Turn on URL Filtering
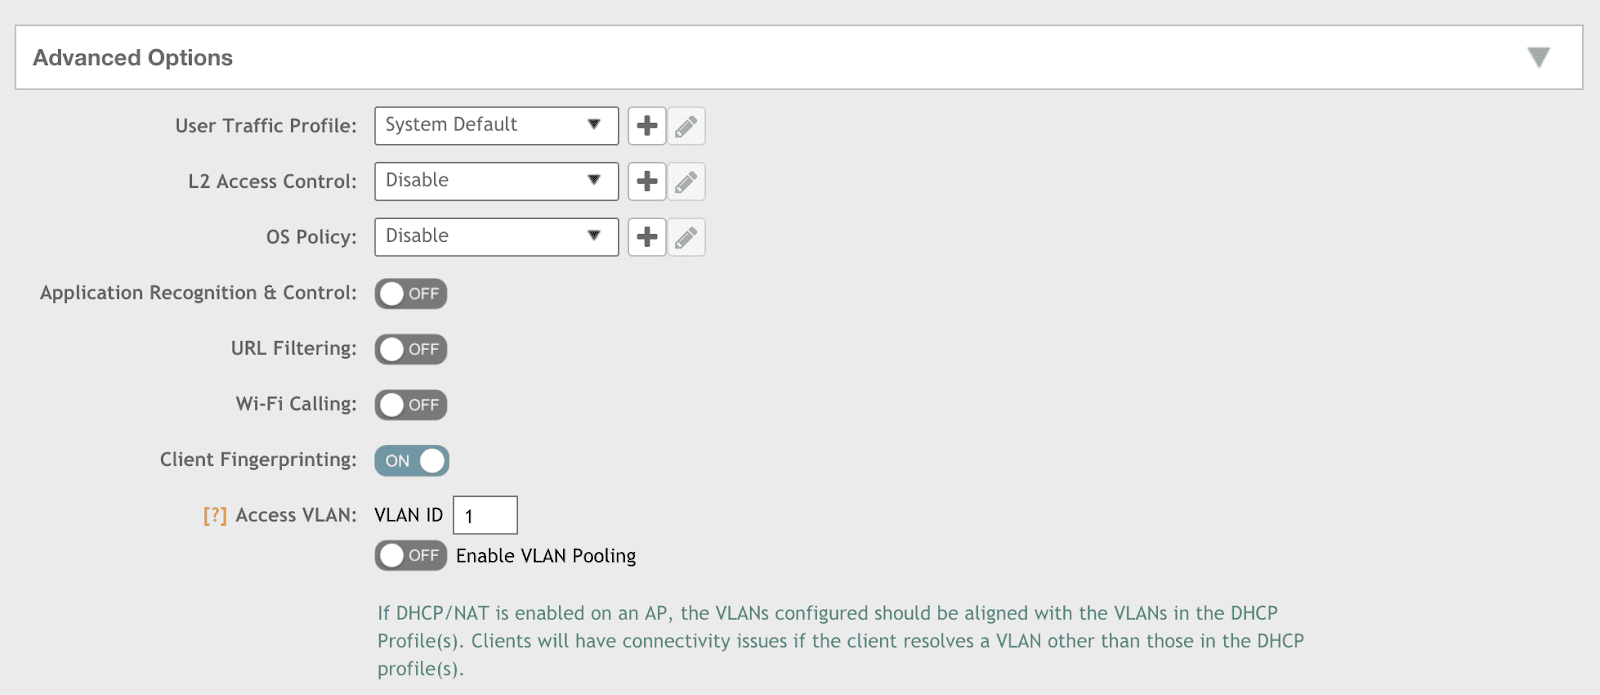Image resolution: width=1600 pixels, height=695 pixels. tap(411, 349)
